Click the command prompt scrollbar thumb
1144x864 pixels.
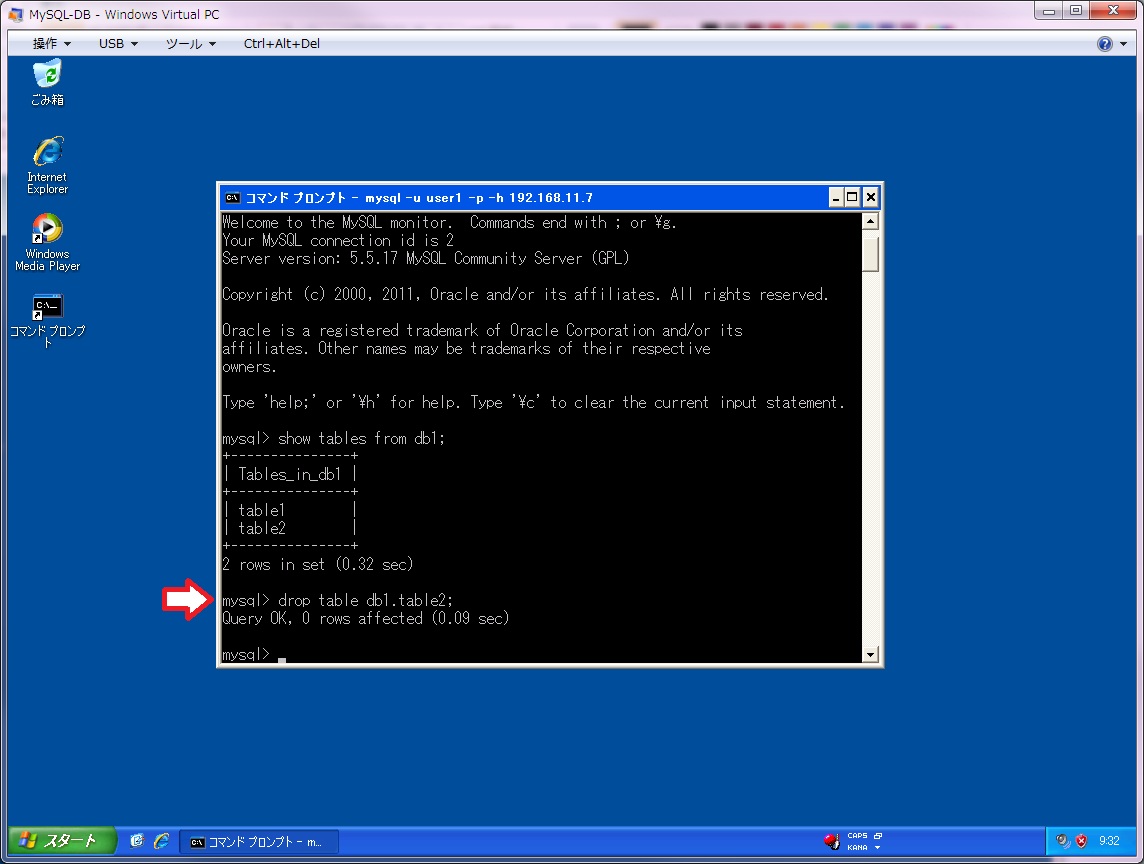[x=870, y=254]
